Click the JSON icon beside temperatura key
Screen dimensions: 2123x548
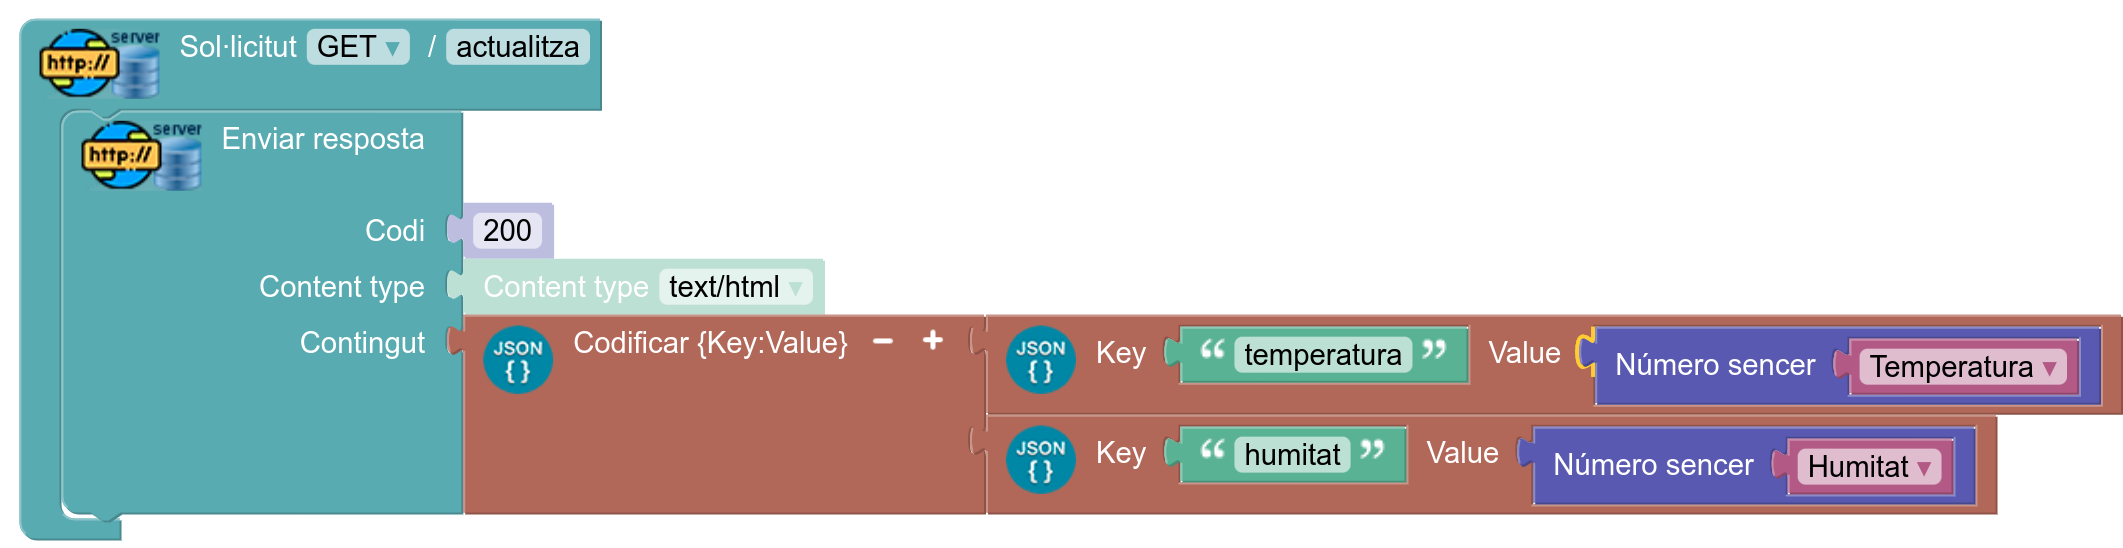(x=1041, y=360)
